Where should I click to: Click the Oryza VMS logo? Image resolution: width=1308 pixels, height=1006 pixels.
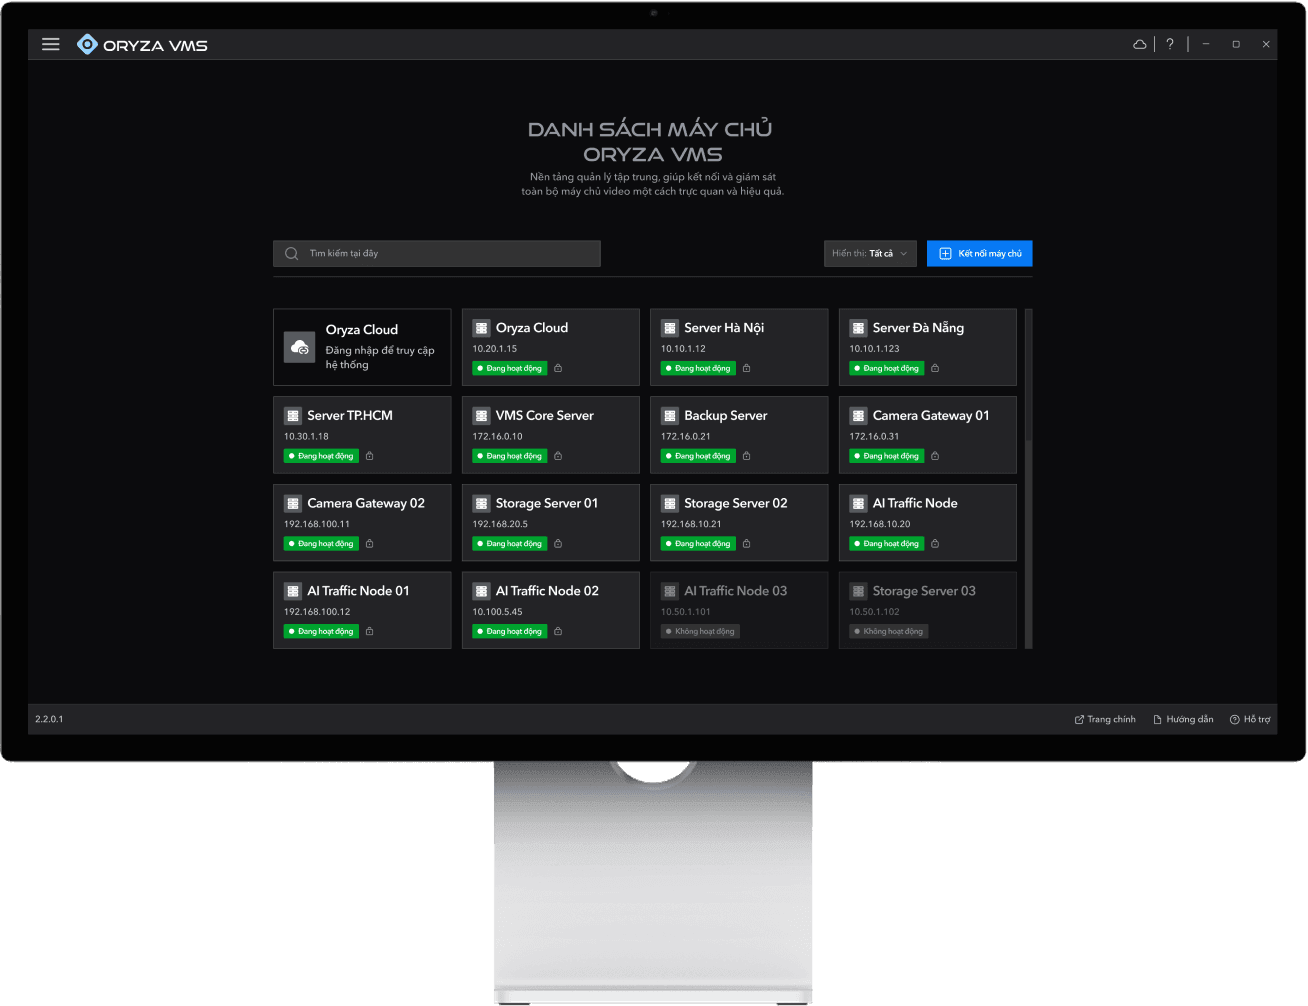[142, 45]
